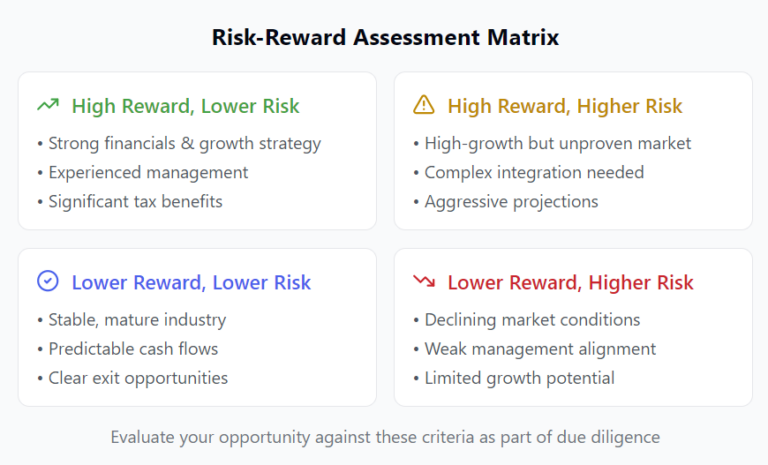Click High-growth but unproven market bullet
Viewport: 768px width, 465px height.
point(557,143)
